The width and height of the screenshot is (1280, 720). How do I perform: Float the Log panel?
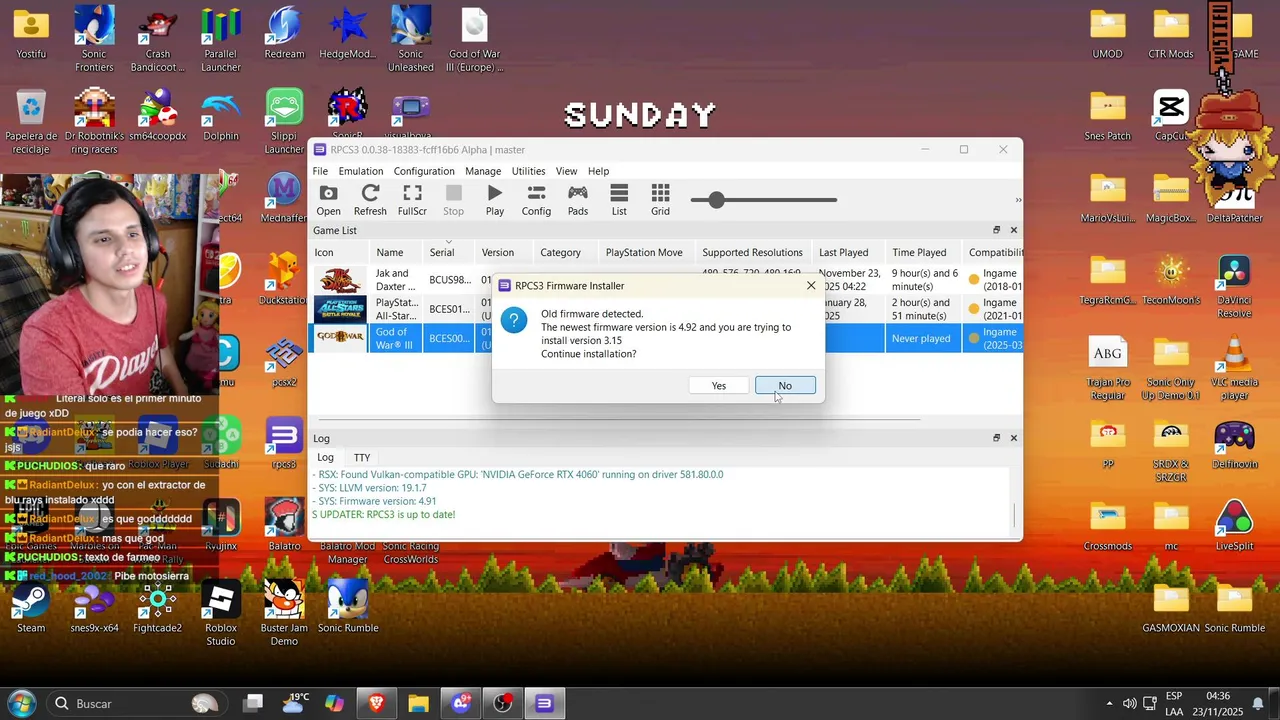(x=996, y=438)
